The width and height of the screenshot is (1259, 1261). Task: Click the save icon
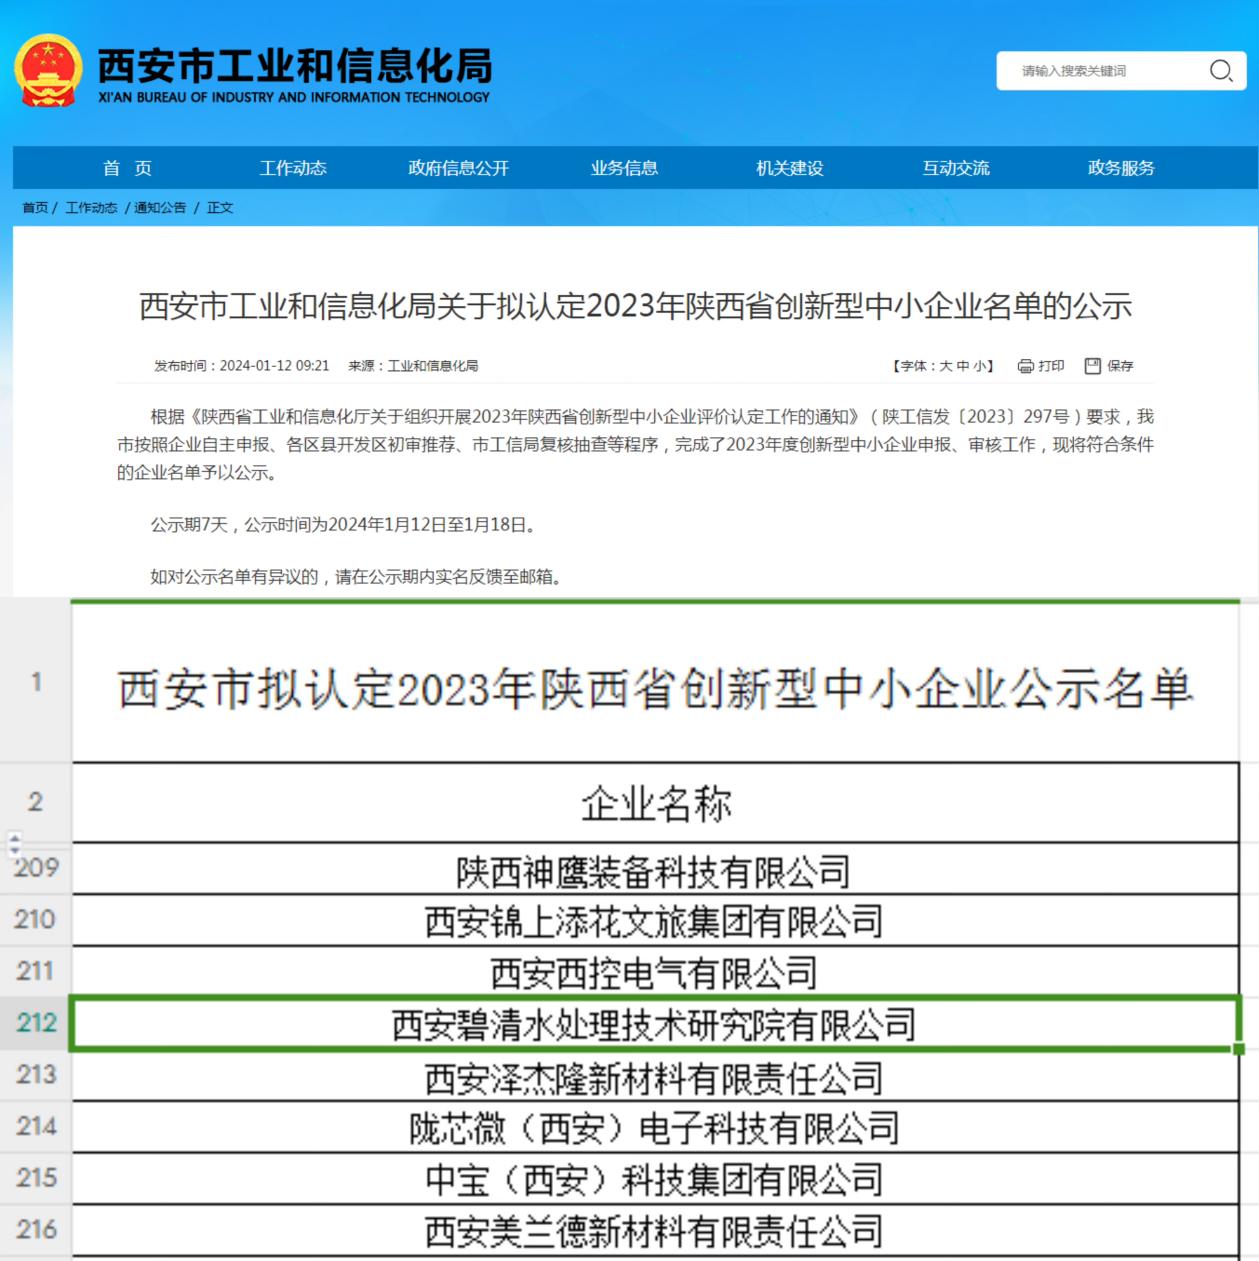1093,366
